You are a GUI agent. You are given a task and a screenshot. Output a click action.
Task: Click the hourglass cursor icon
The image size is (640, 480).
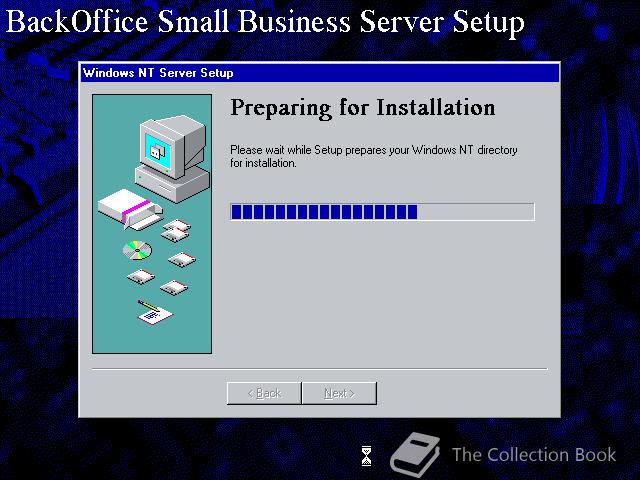tap(367, 456)
